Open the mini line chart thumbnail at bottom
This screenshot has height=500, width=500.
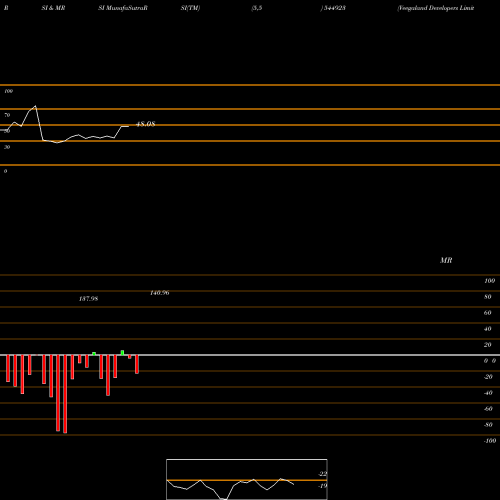tap(247, 479)
